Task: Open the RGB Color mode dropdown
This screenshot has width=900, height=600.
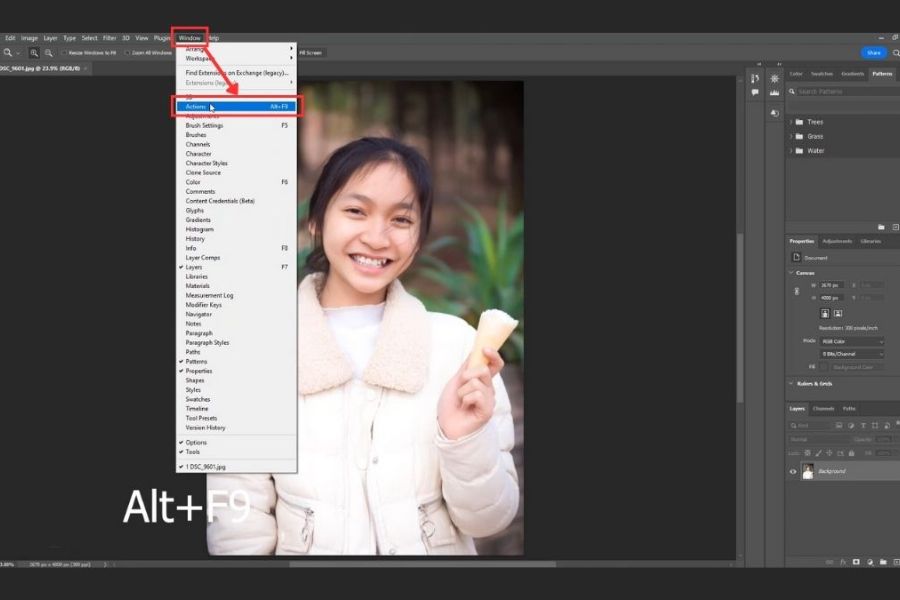Action: pyautogui.click(x=852, y=341)
